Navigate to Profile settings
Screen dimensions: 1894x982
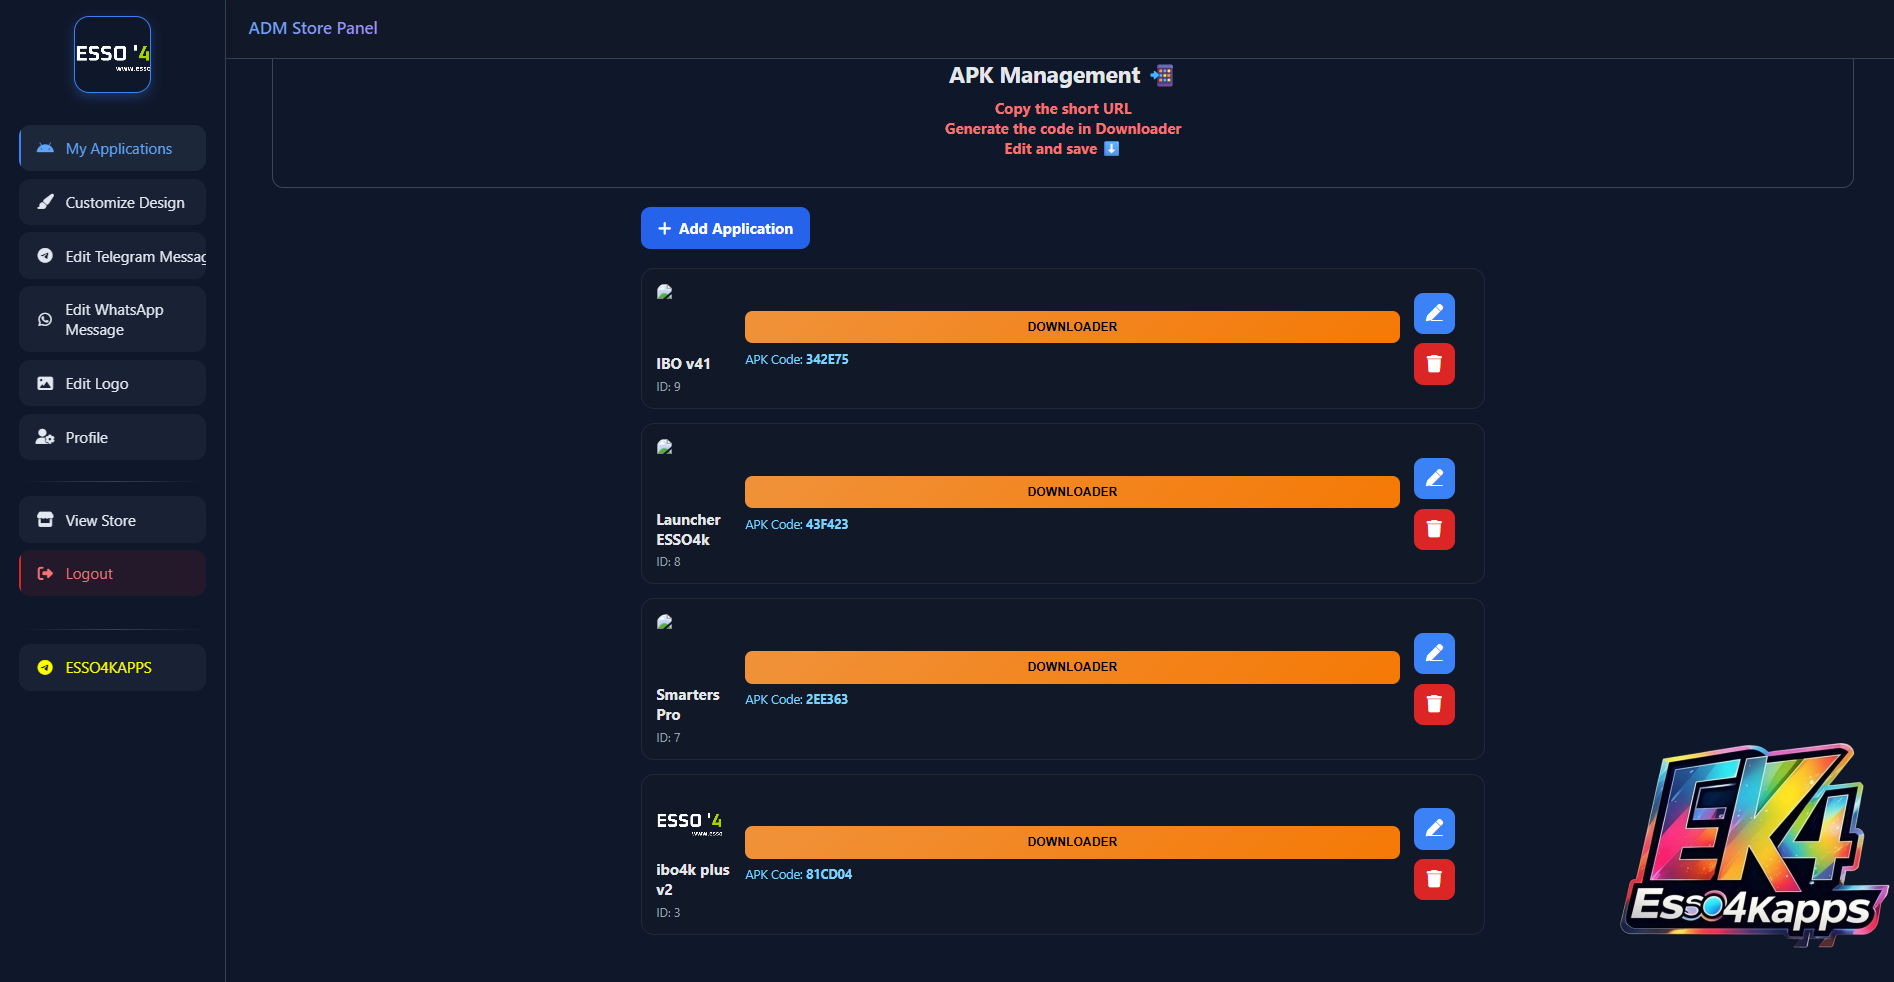(112, 438)
